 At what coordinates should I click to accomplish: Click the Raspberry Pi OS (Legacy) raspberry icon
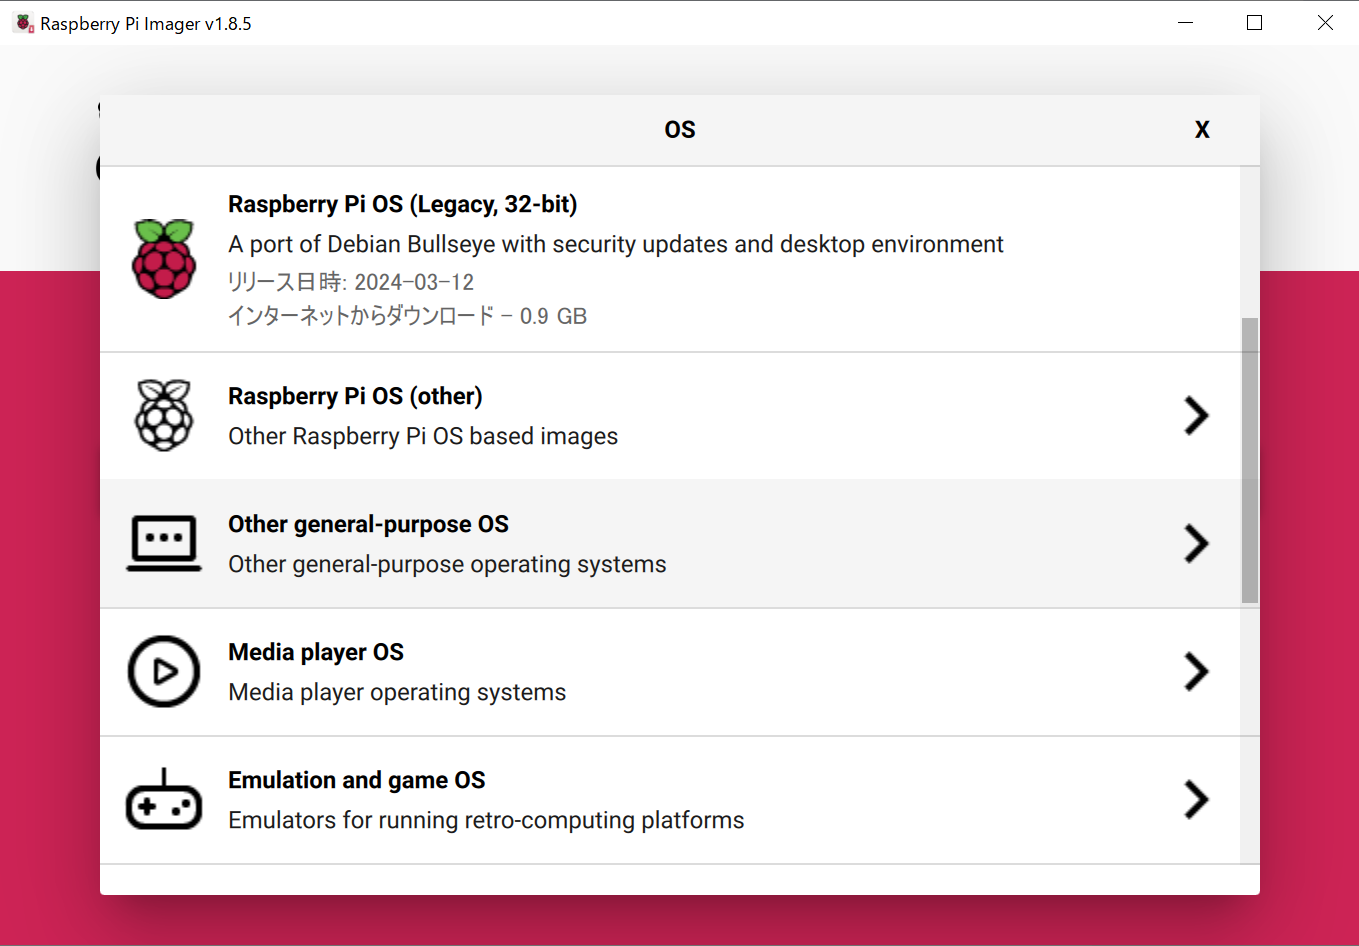pyautogui.click(x=163, y=258)
